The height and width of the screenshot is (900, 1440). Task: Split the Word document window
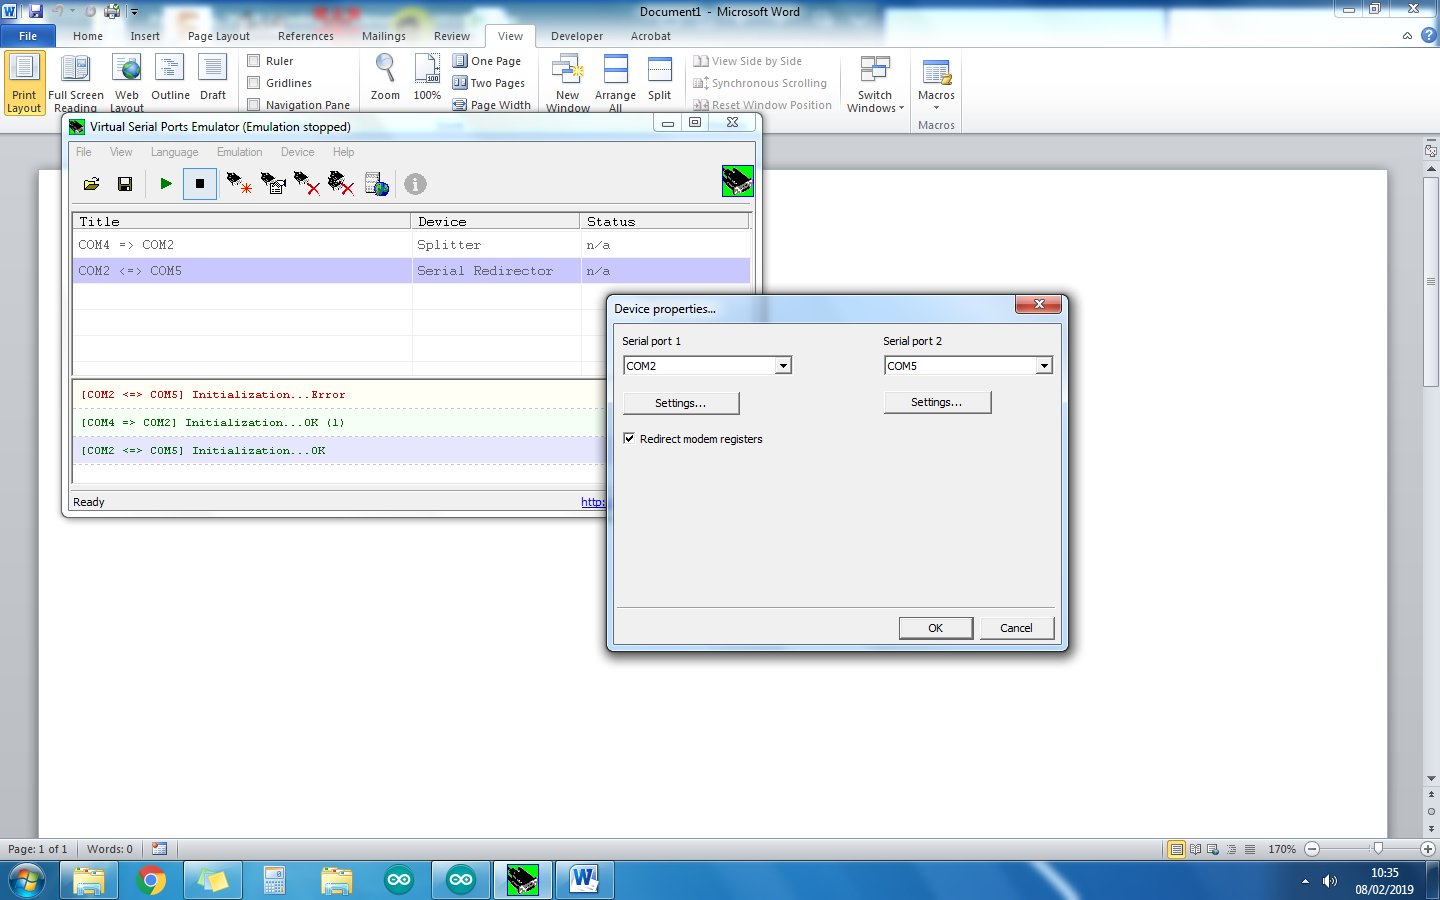(660, 78)
